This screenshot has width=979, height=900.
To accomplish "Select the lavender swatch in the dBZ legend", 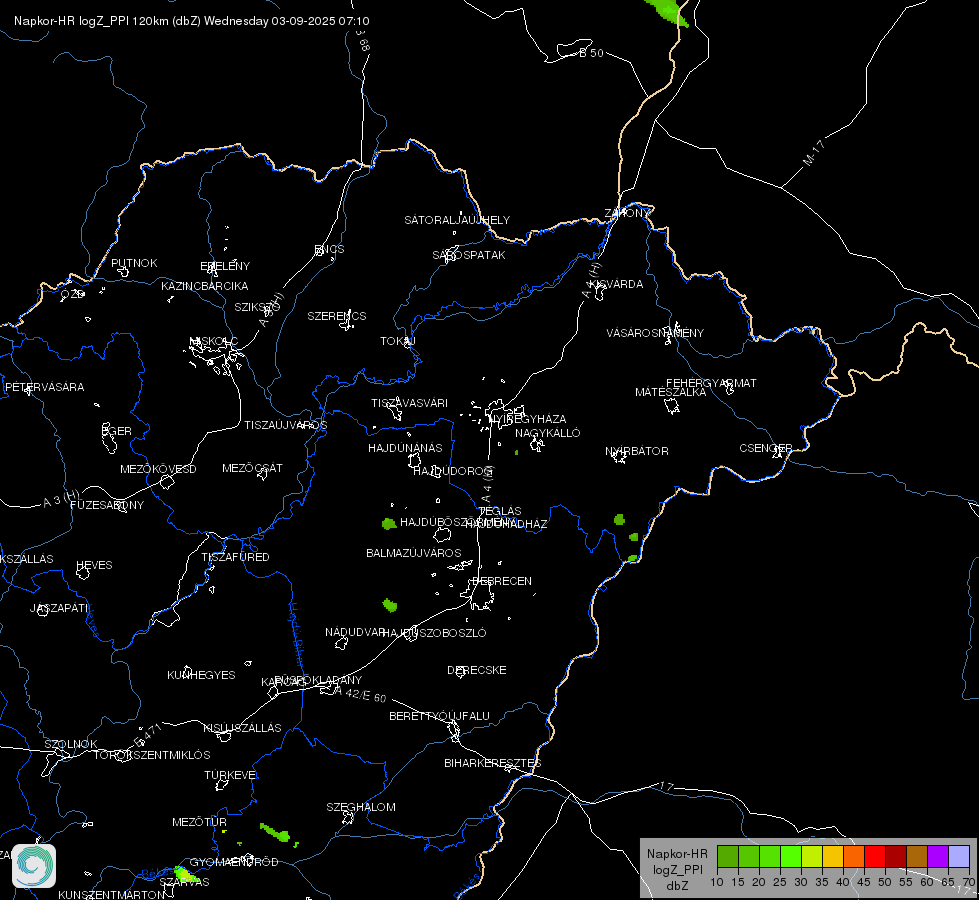I will click(959, 856).
